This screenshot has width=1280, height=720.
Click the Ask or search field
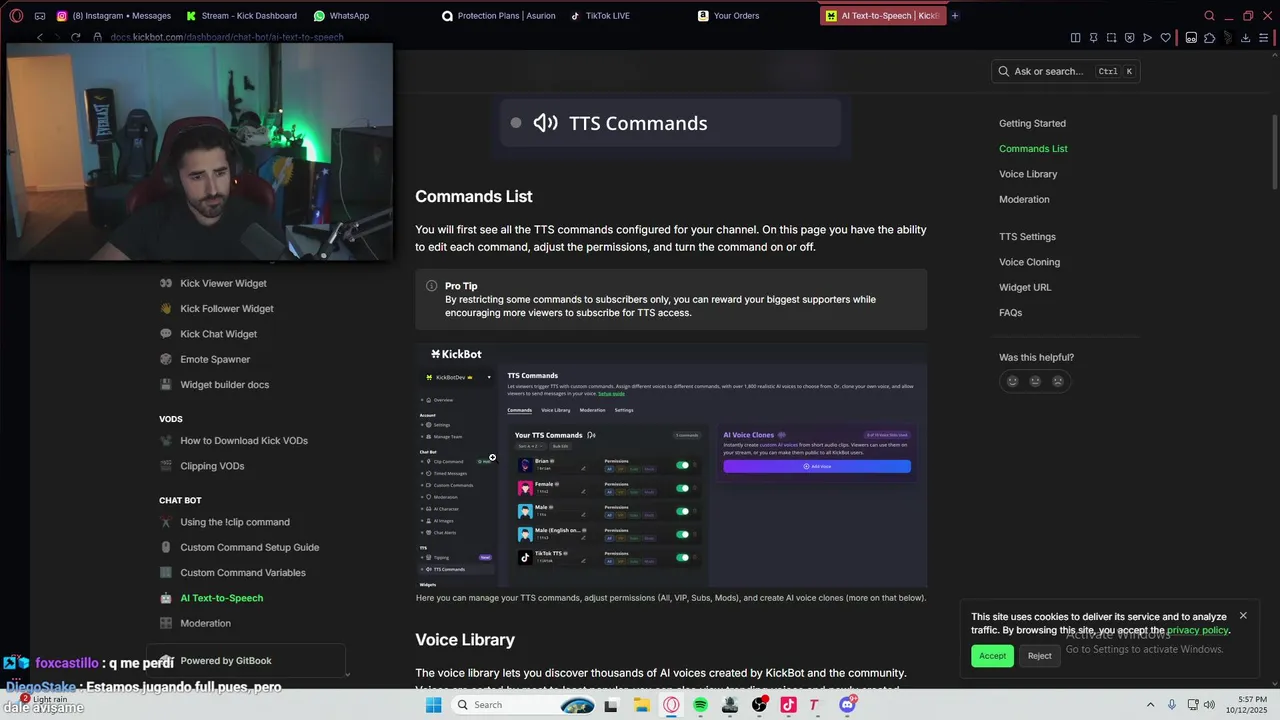pyautogui.click(x=1066, y=71)
